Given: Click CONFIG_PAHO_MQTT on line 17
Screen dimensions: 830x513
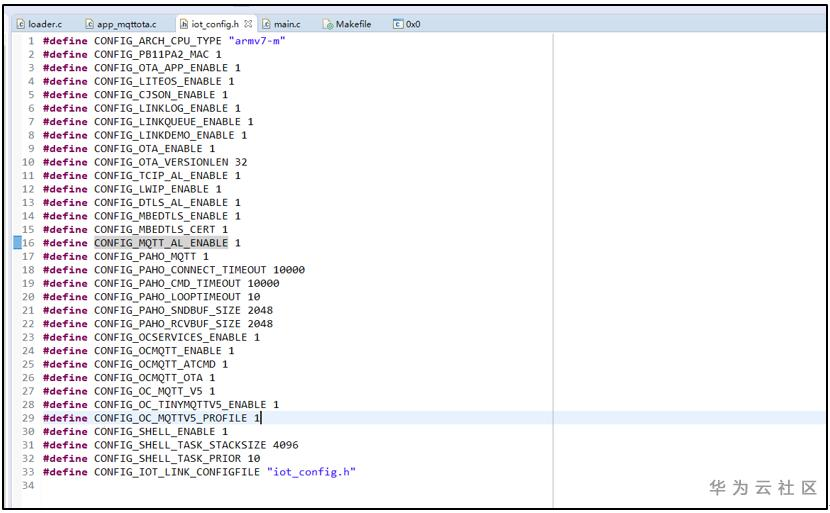Looking at the screenshot, I should (x=145, y=256).
